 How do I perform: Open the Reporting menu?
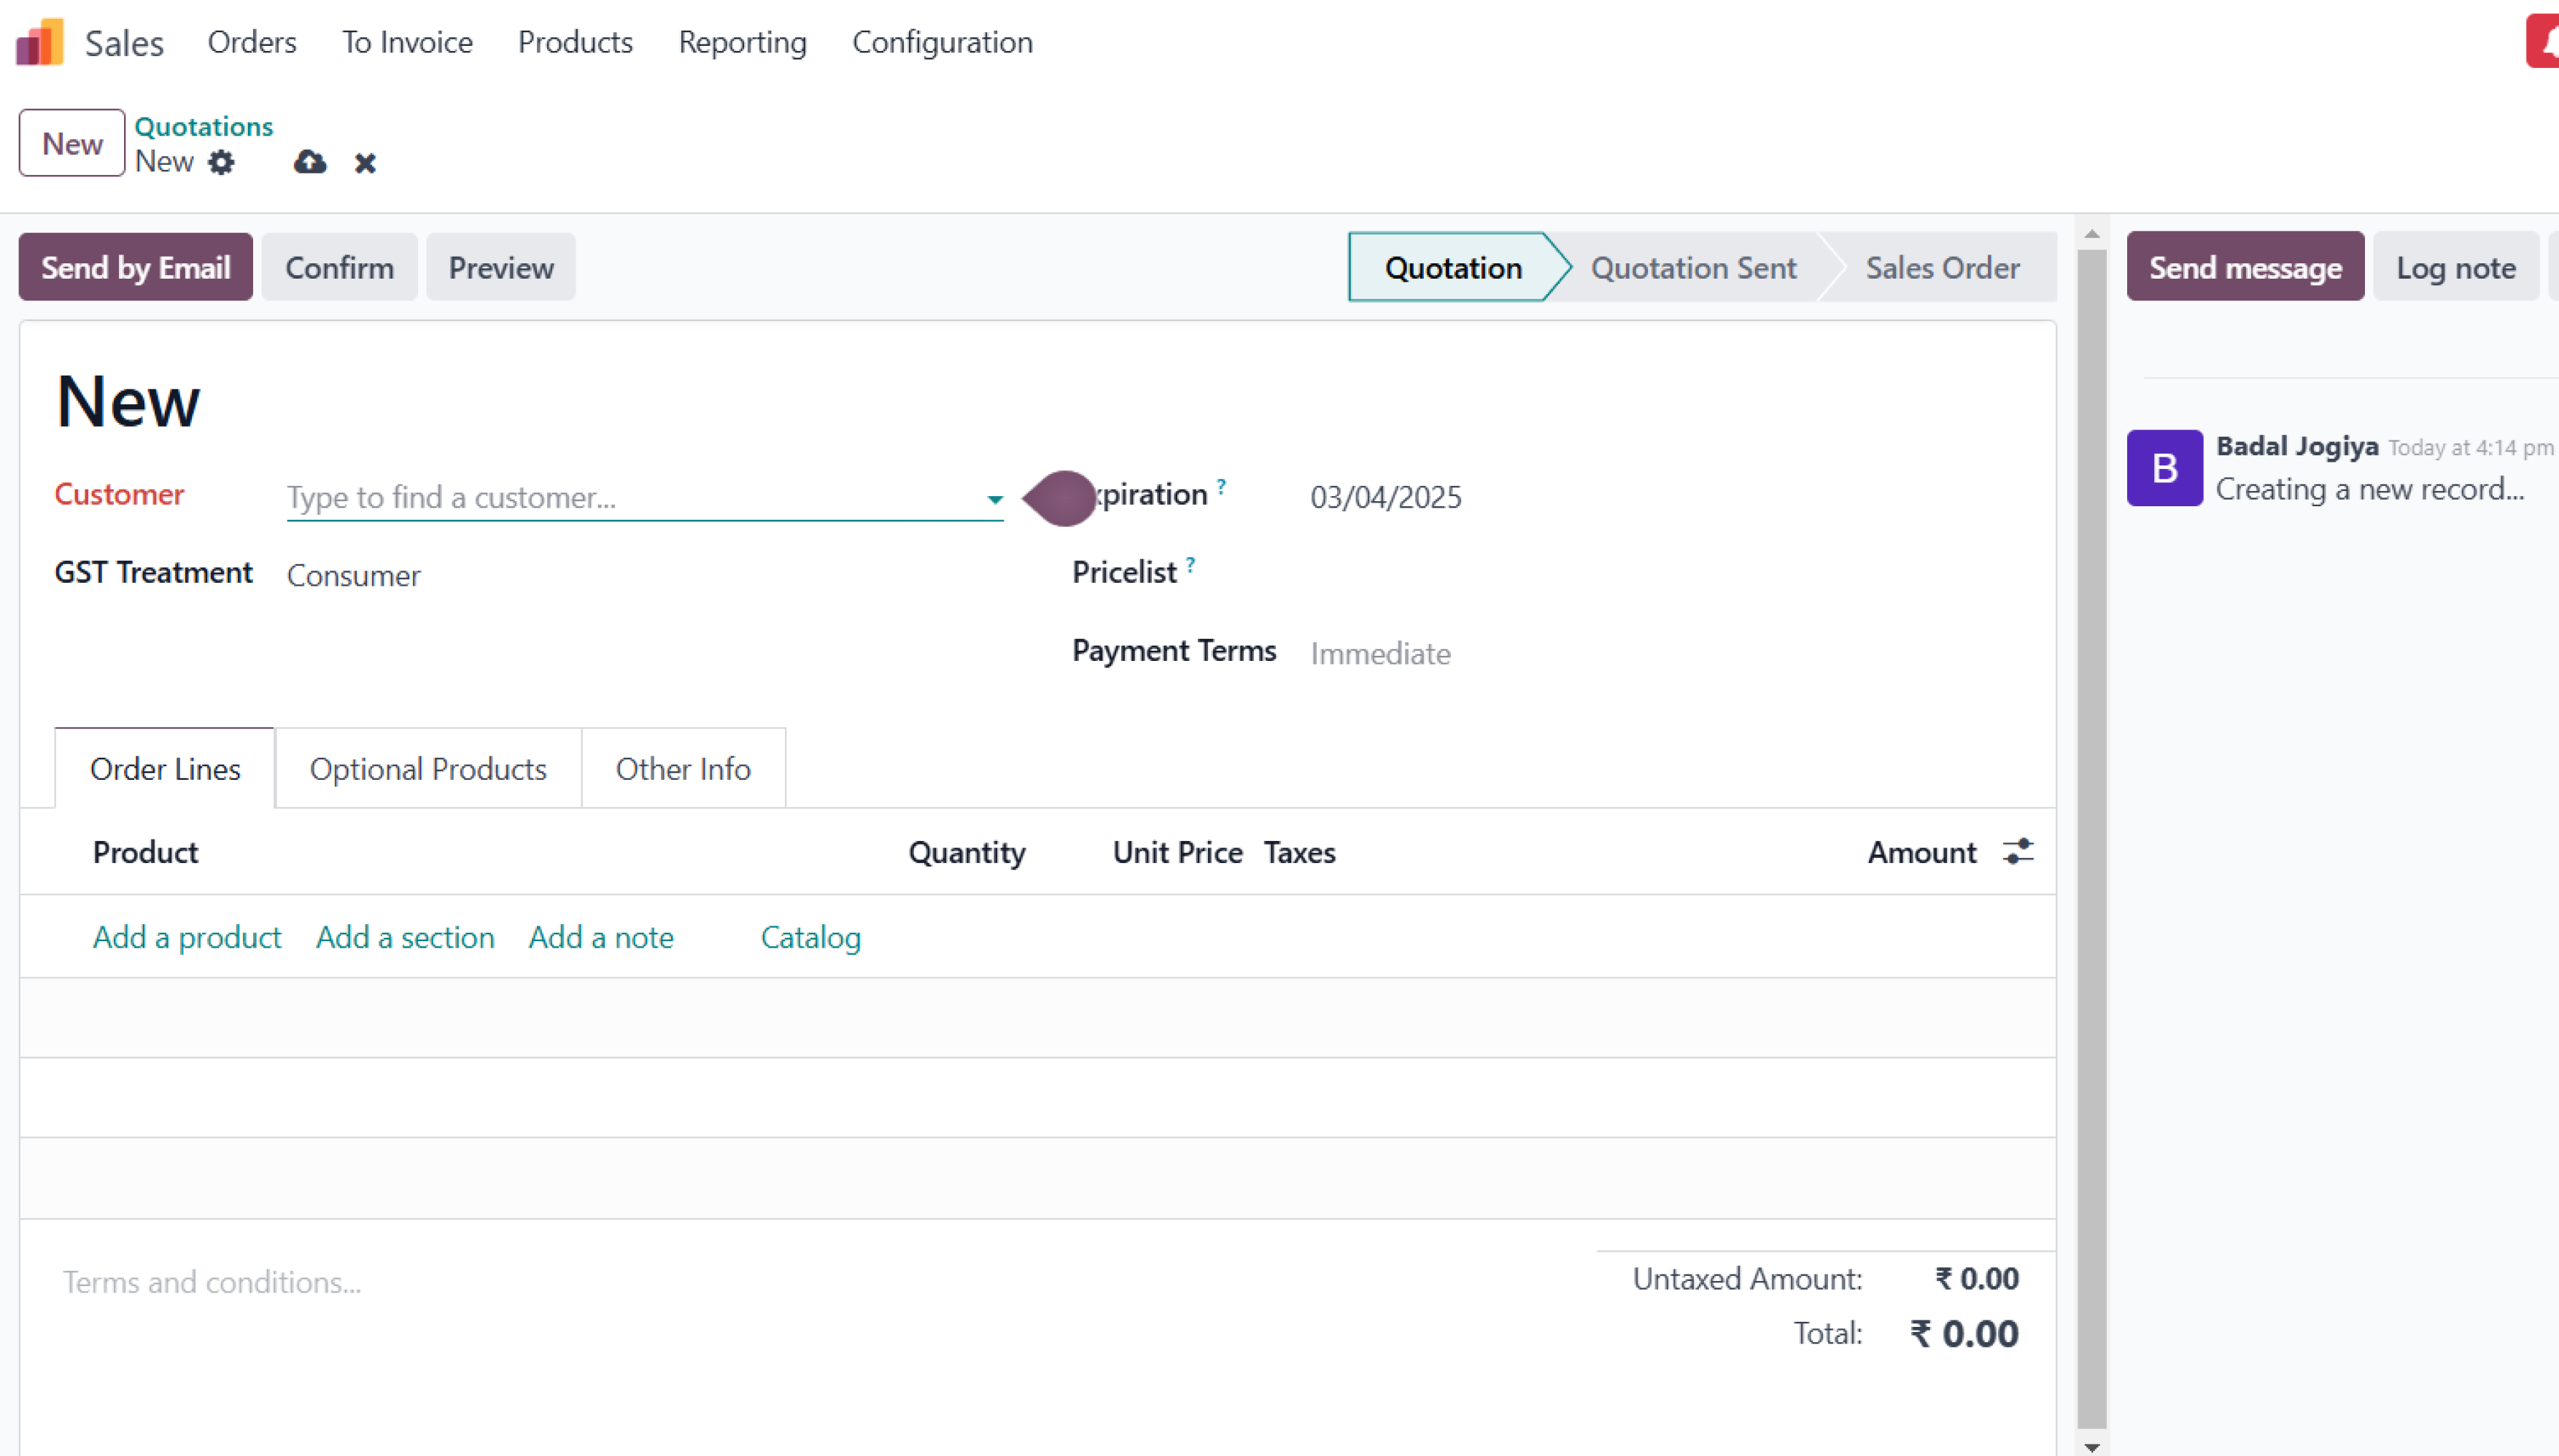coord(742,42)
